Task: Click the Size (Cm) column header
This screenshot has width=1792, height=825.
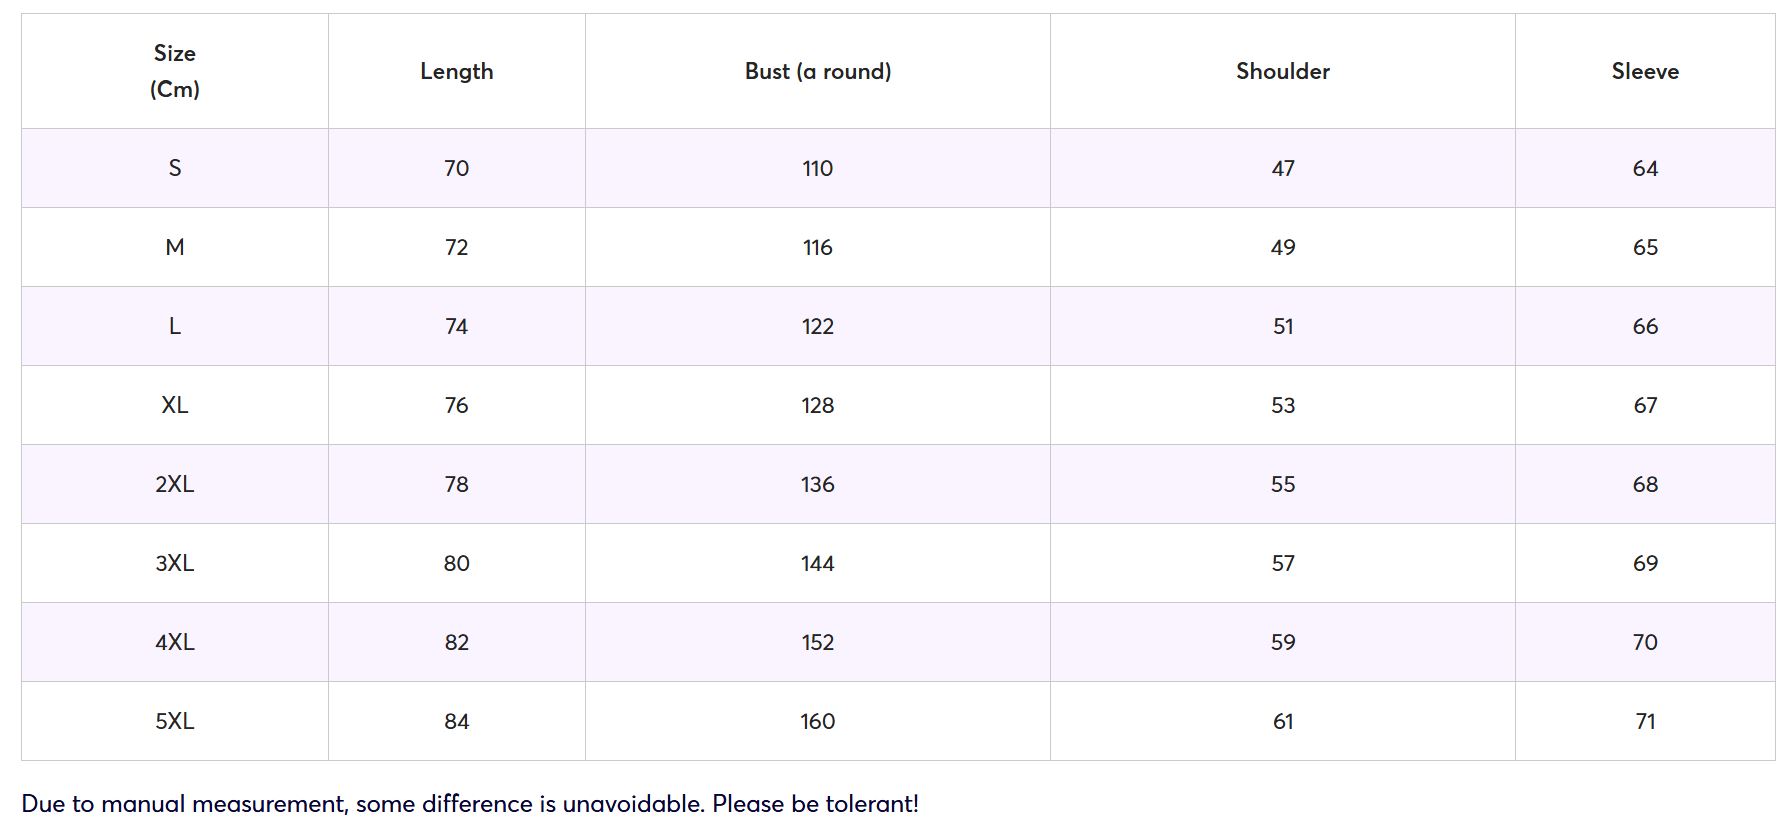Action: click(x=175, y=71)
